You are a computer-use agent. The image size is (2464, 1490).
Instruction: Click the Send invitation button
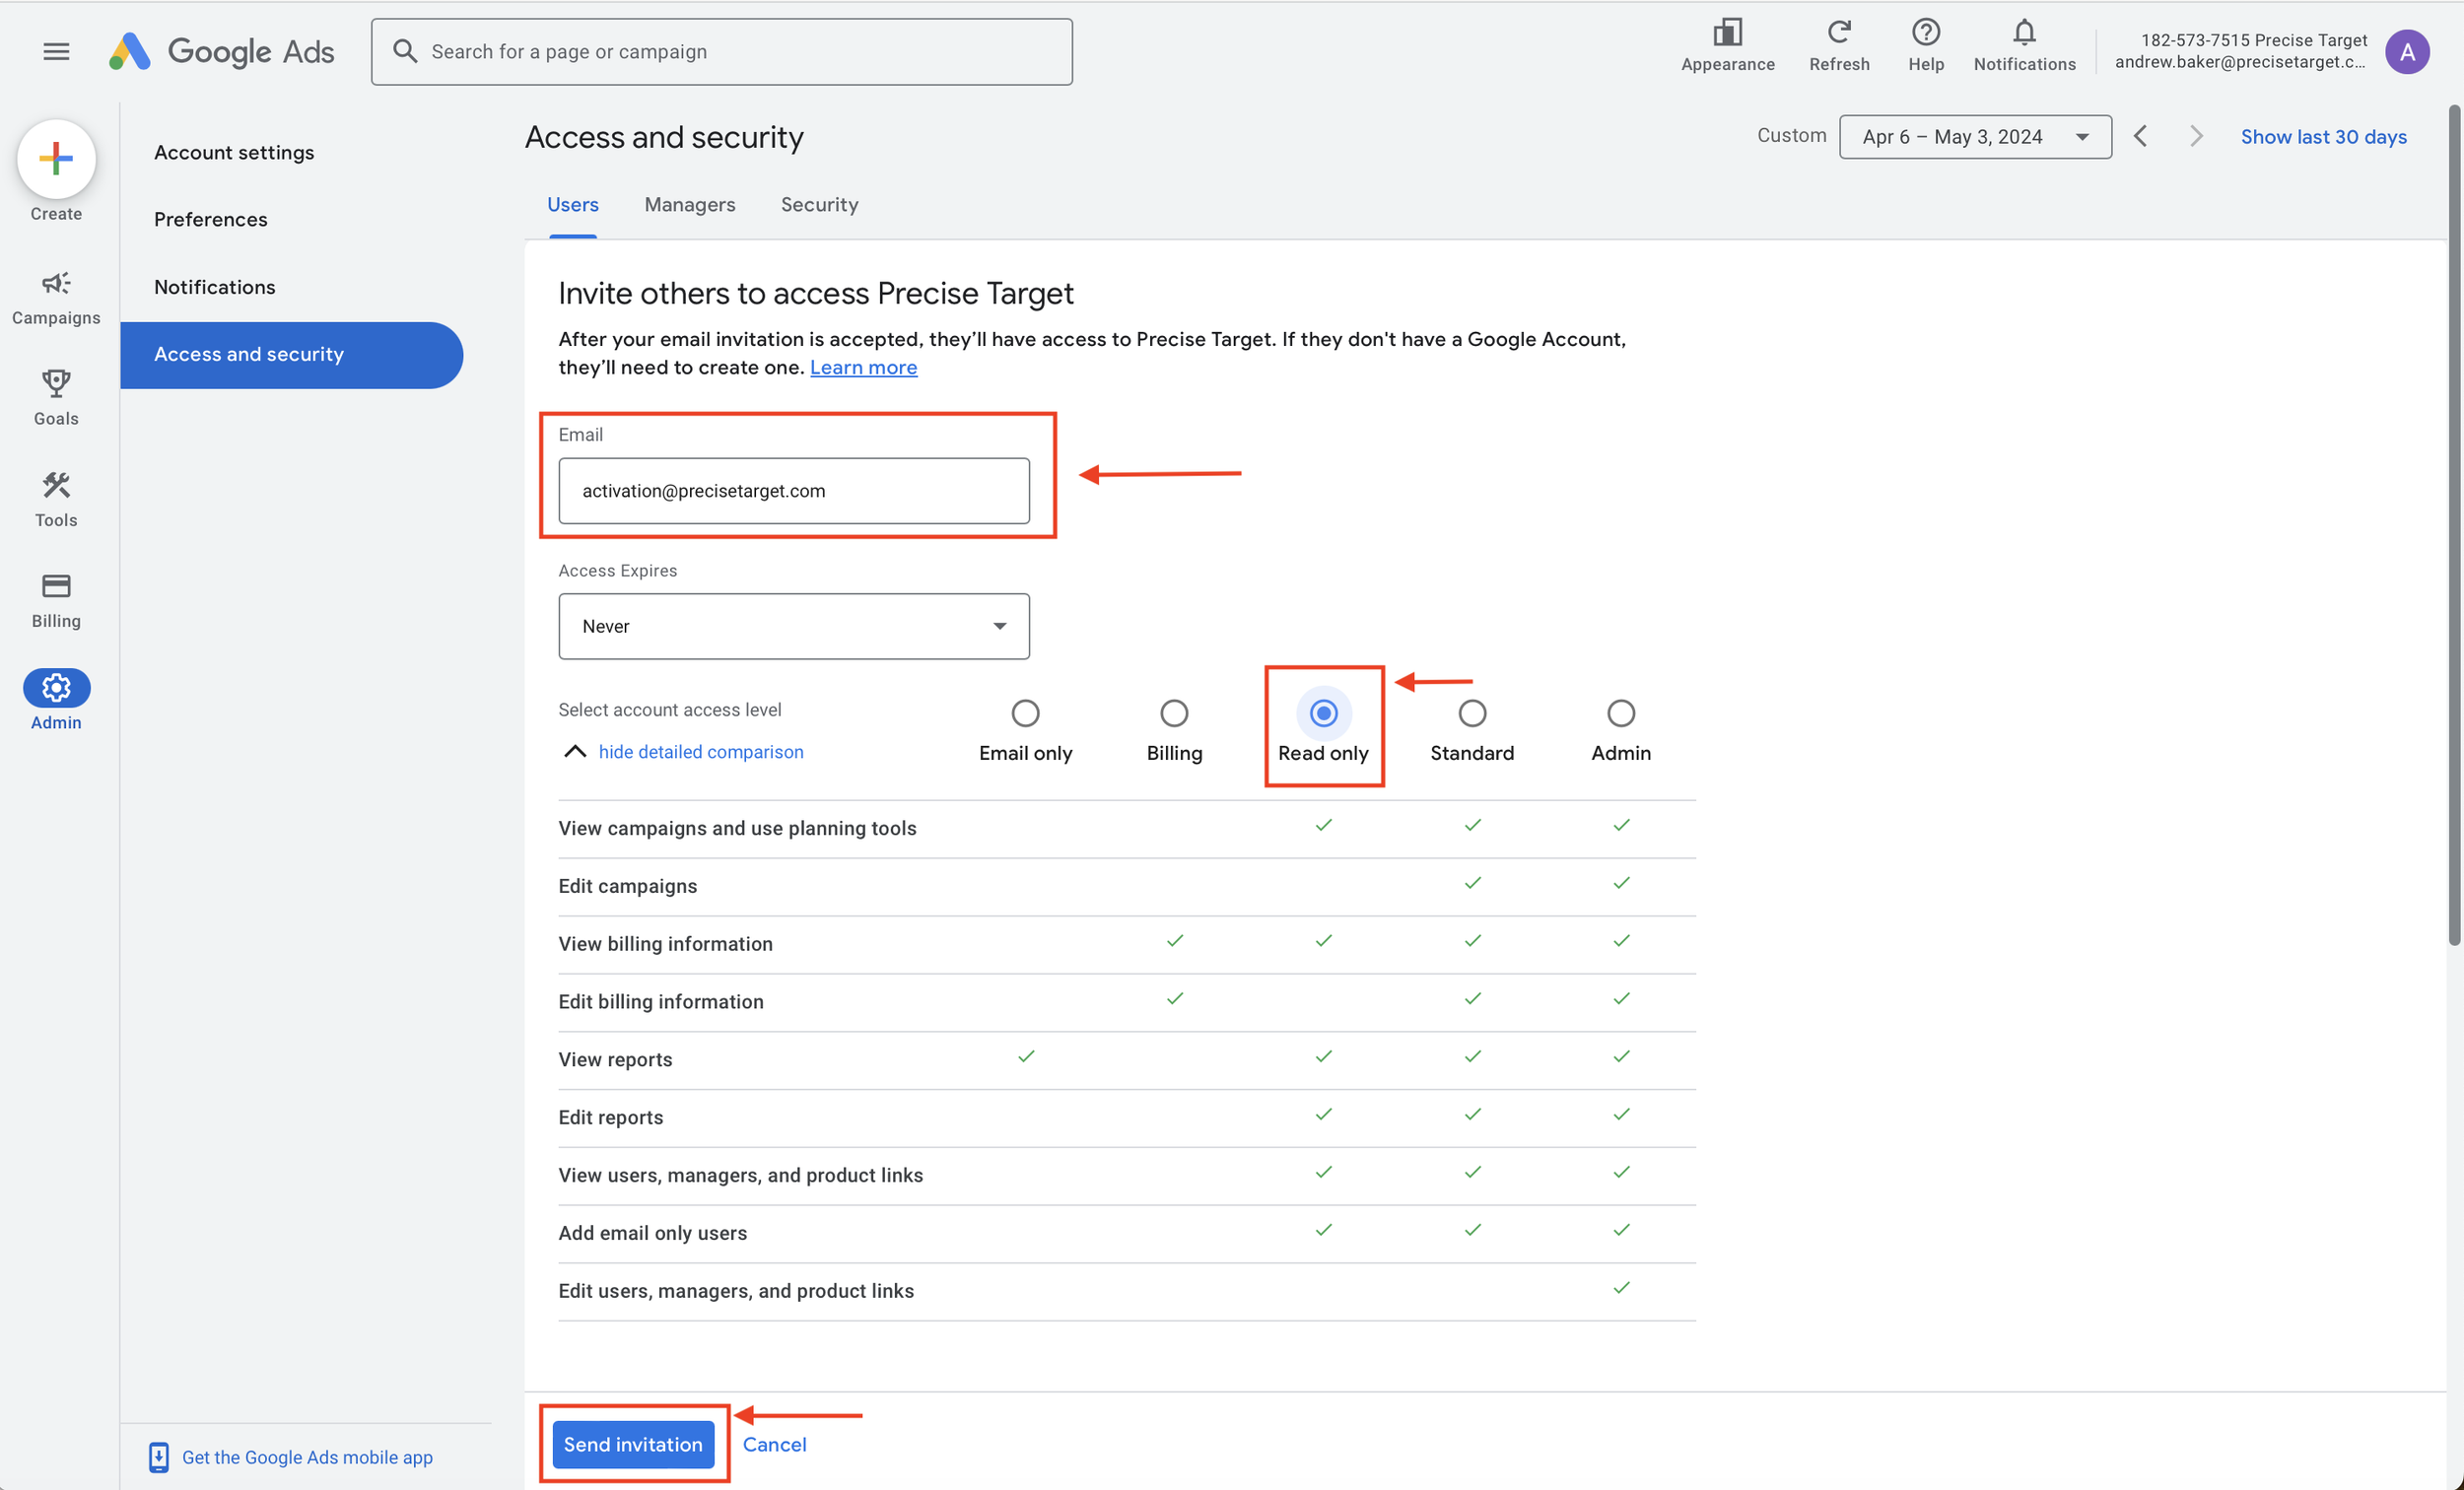pos(632,1443)
